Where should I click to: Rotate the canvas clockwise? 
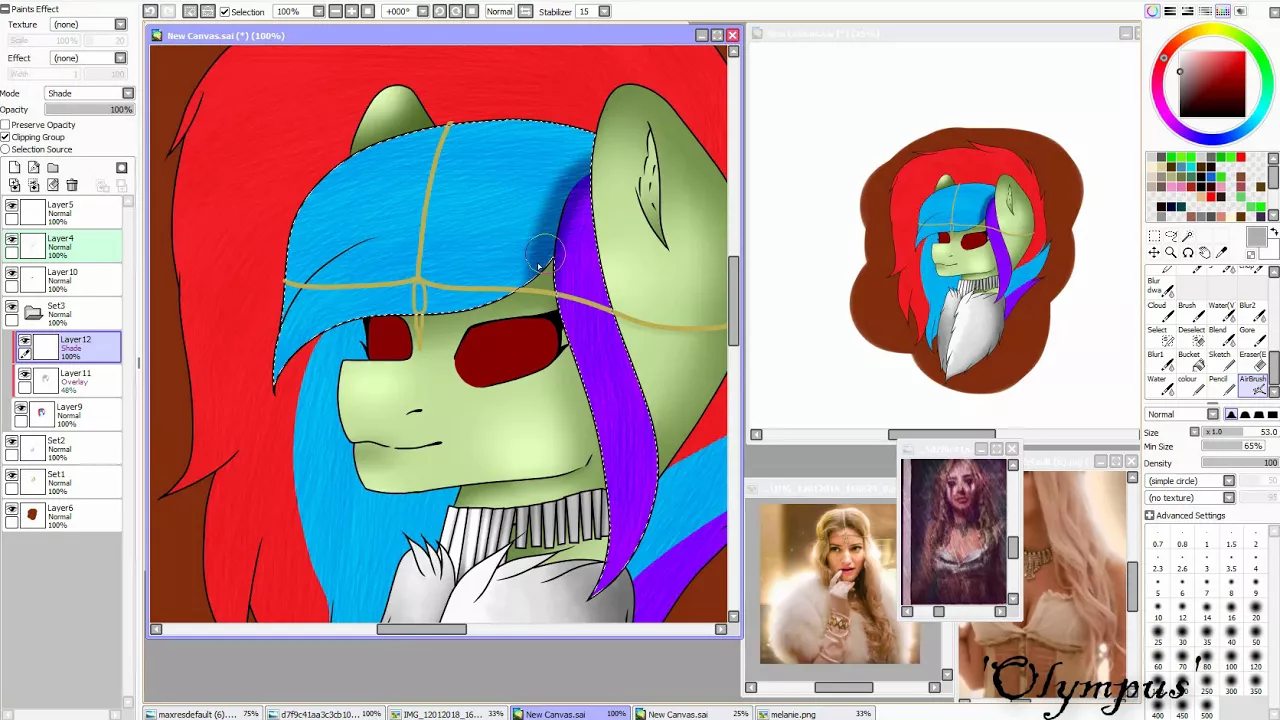point(456,11)
